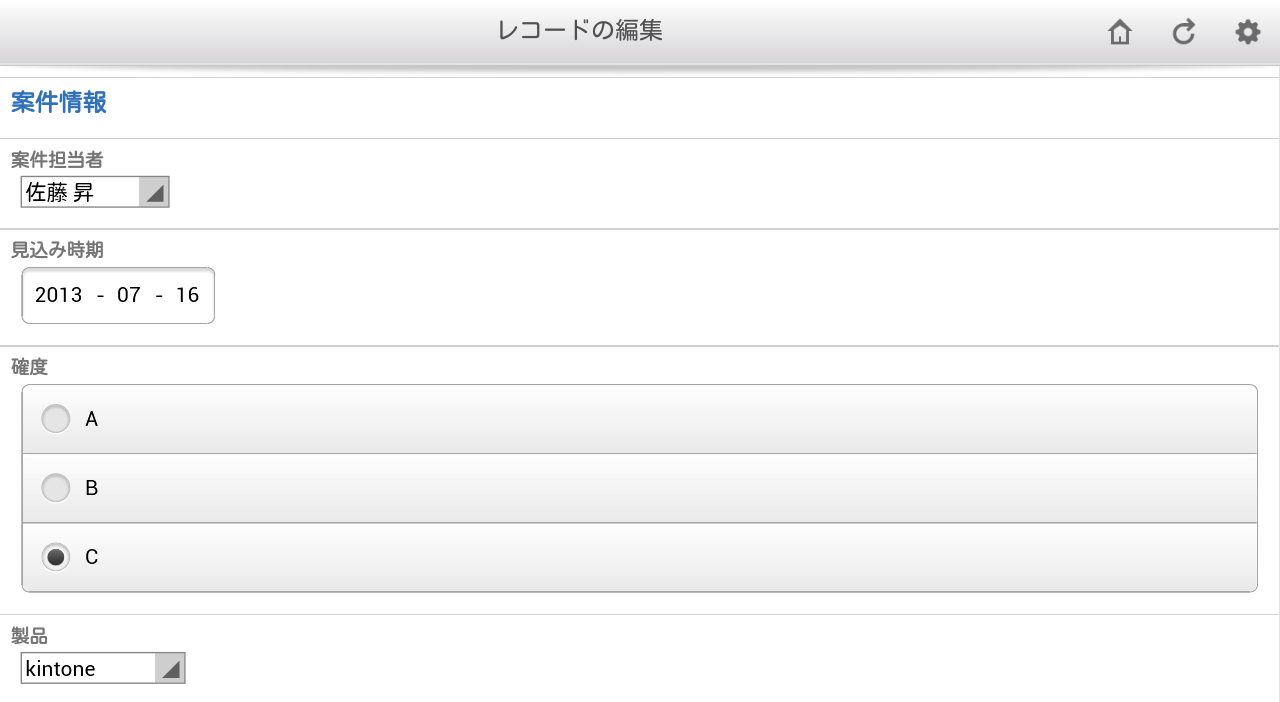The height and width of the screenshot is (702, 1280).
Task: Select radio button B under 確度
Action: (x=55, y=488)
